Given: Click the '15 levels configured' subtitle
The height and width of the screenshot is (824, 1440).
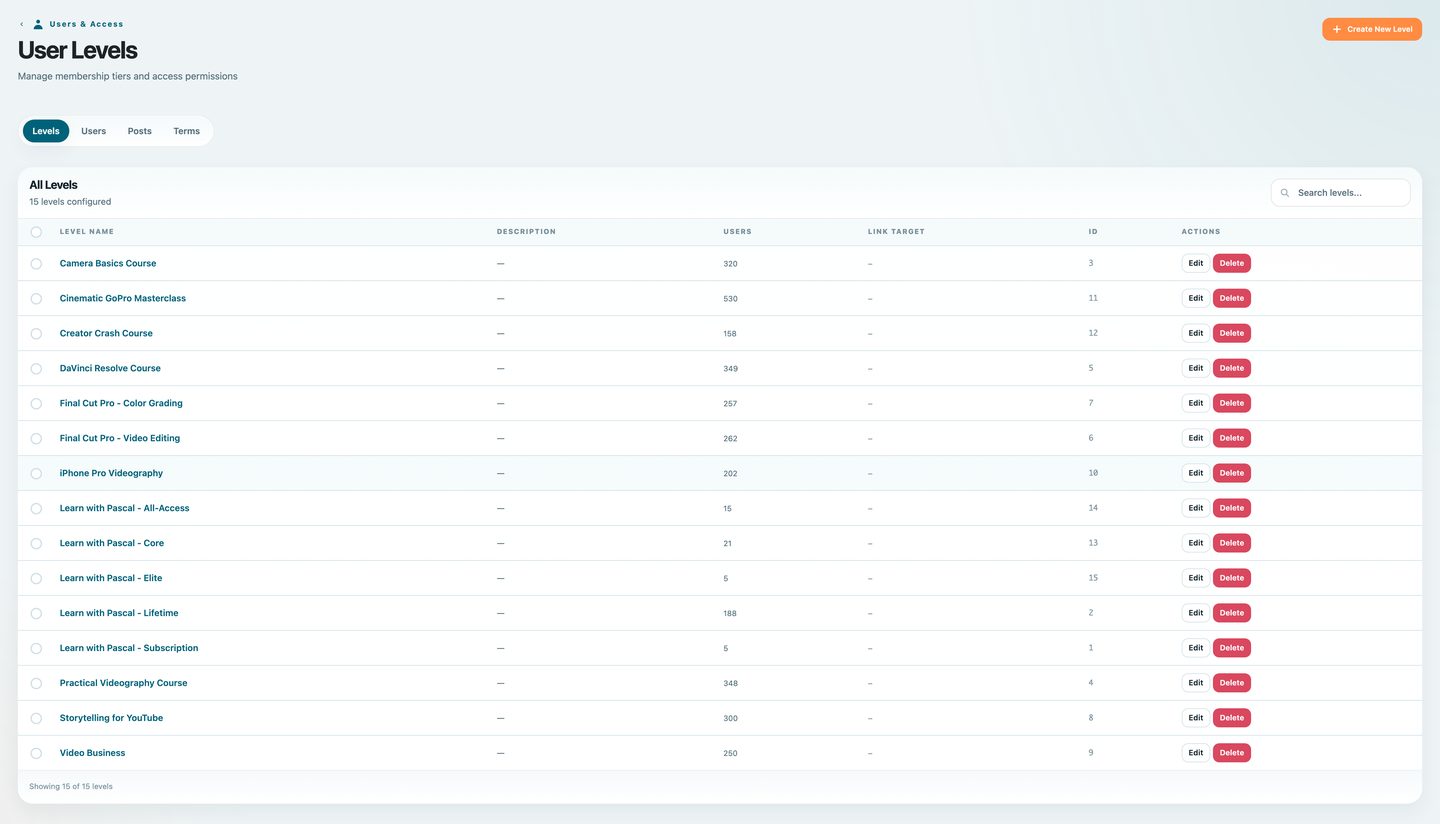Looking at the screenshot, I should (x=70, y=202).
